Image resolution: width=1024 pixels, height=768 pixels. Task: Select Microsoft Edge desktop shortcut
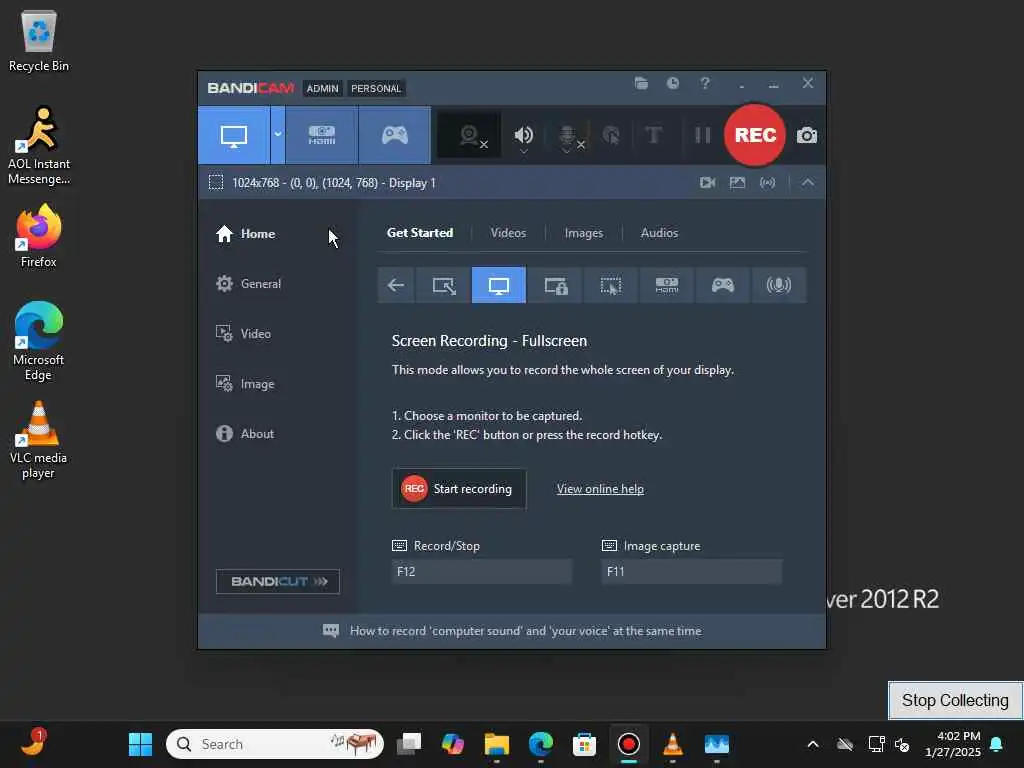click(39, 341)
